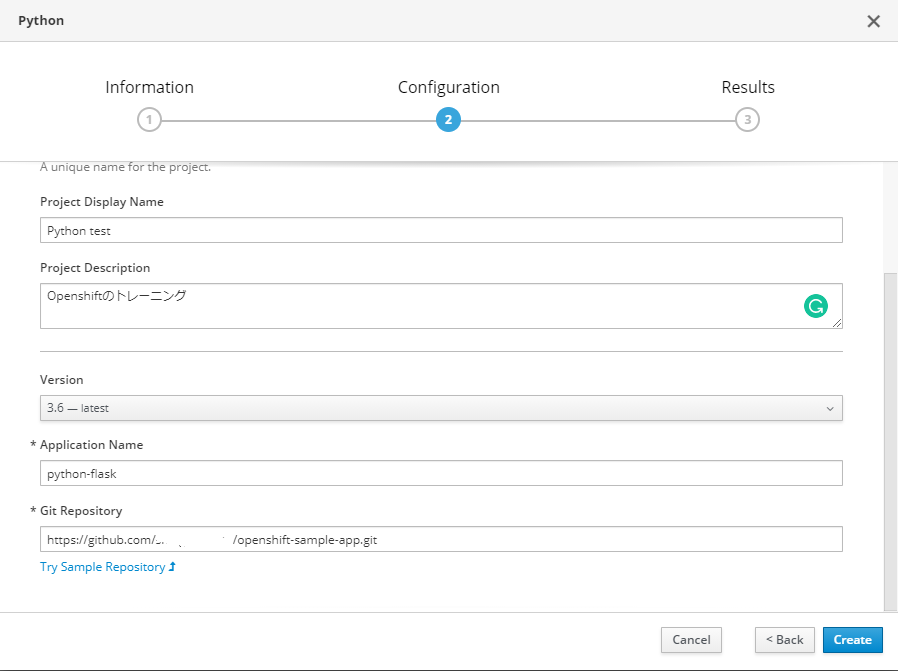This screenshot has width=898, height=671.
Task: Click the step 1 circle indicator
Action: pos(149,120)
